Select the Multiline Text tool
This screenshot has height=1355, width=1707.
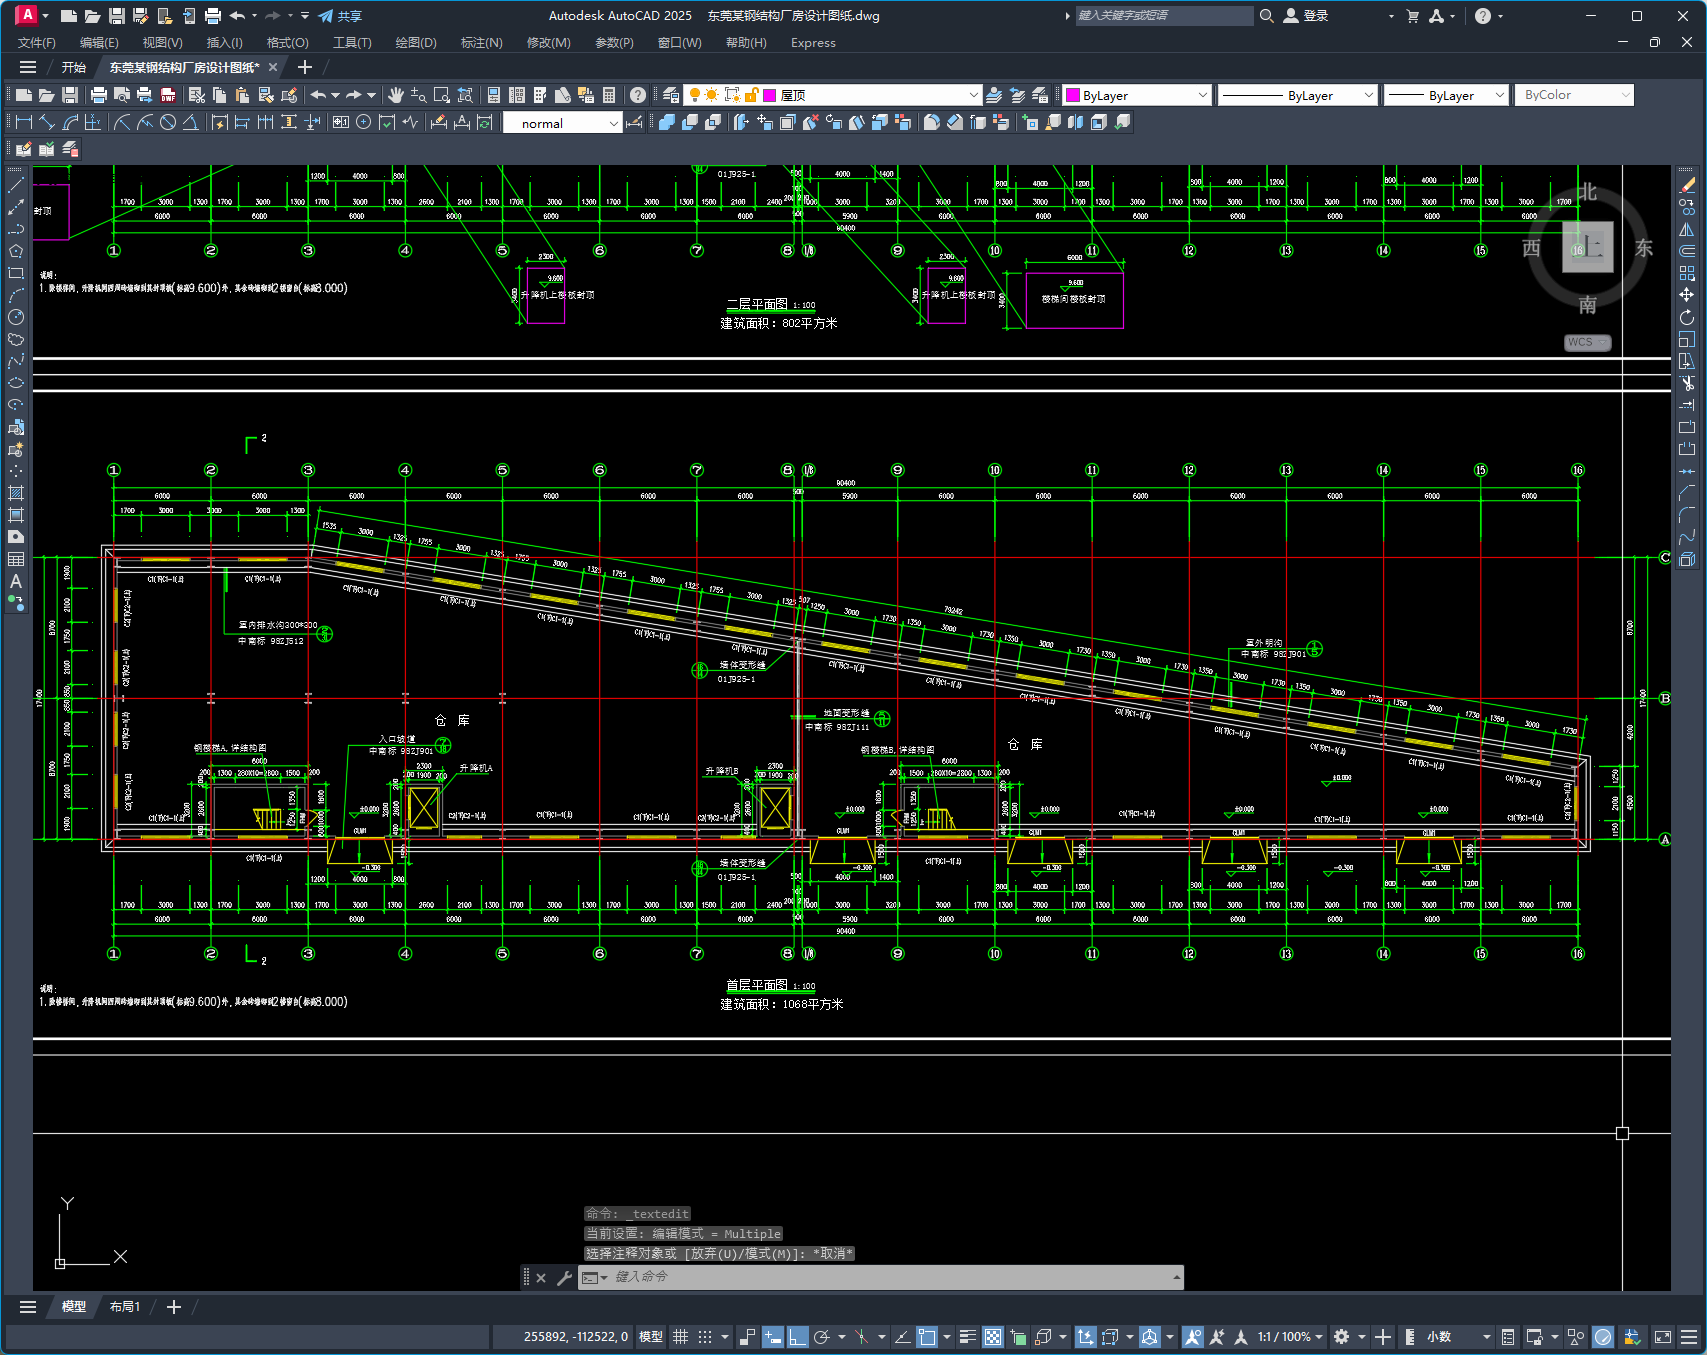pyautogui.click(x=16, y=581)
